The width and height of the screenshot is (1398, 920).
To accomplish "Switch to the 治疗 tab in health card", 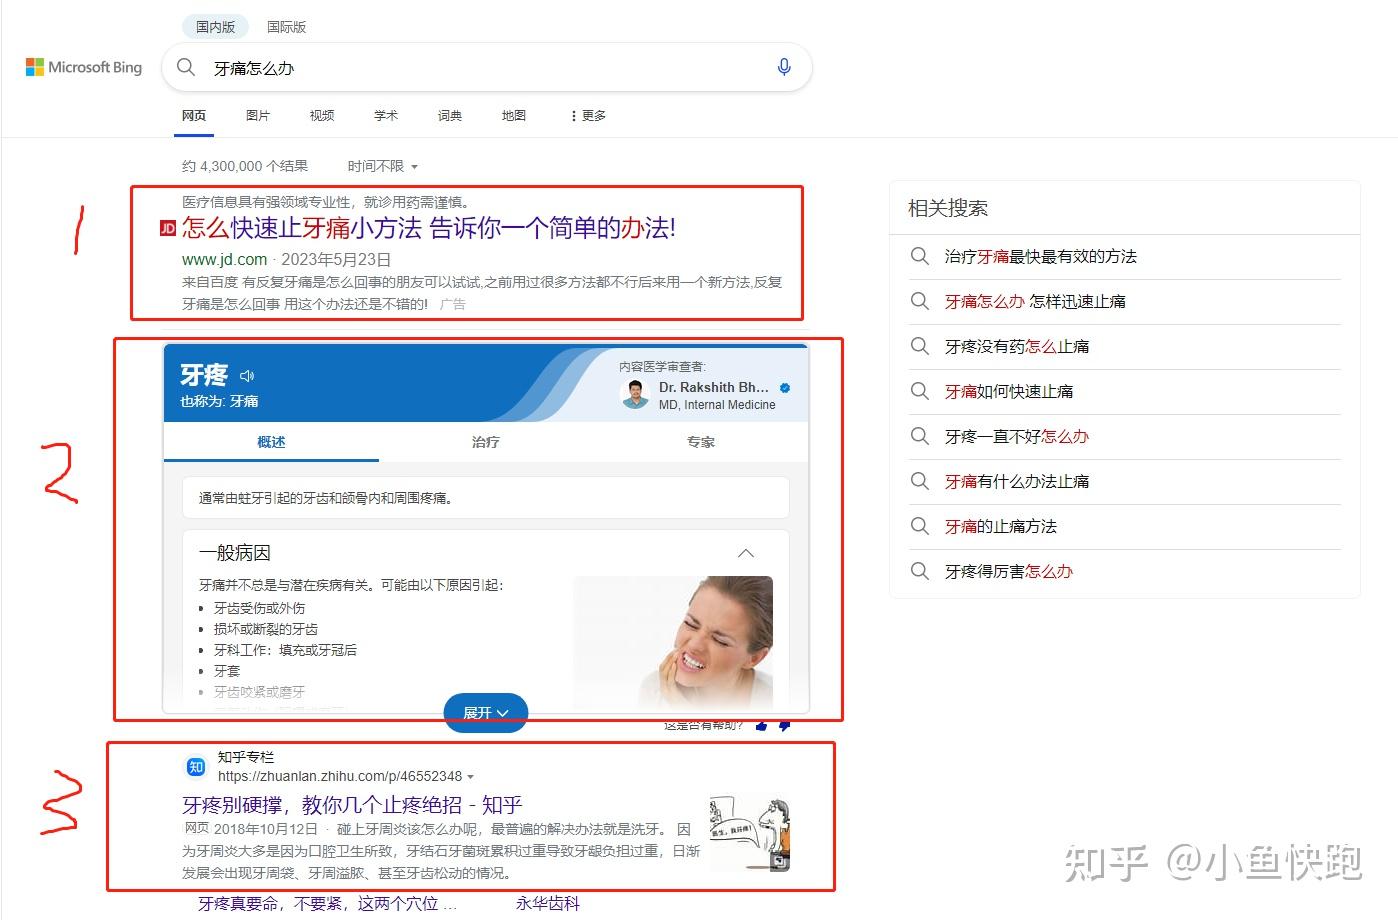I will [486, 442].
